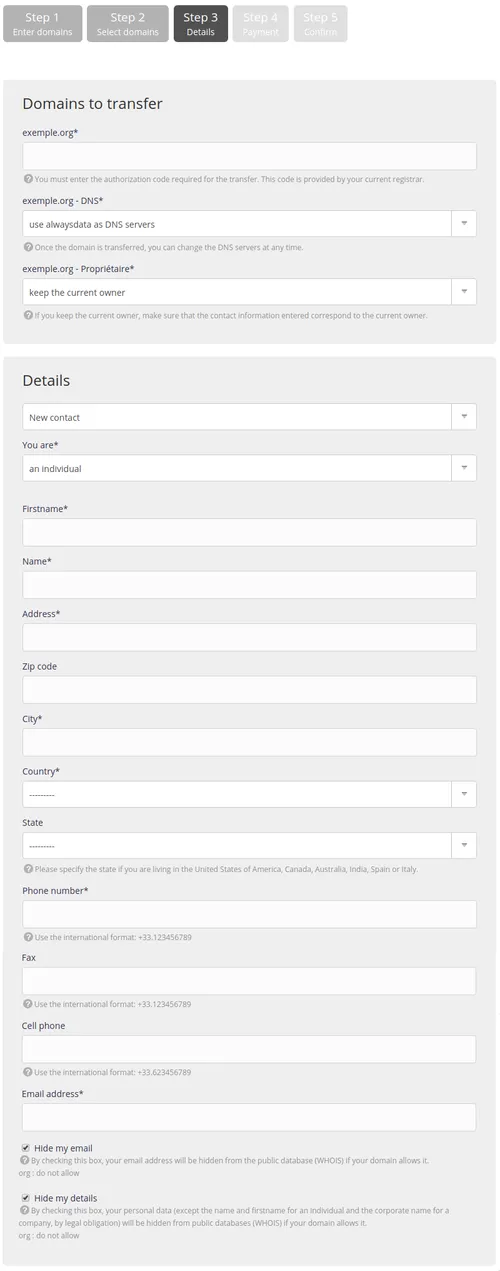This screenshot has height=1271, width=500.
Task: Click the help icon below Fax field
Action: [28, 1004]
